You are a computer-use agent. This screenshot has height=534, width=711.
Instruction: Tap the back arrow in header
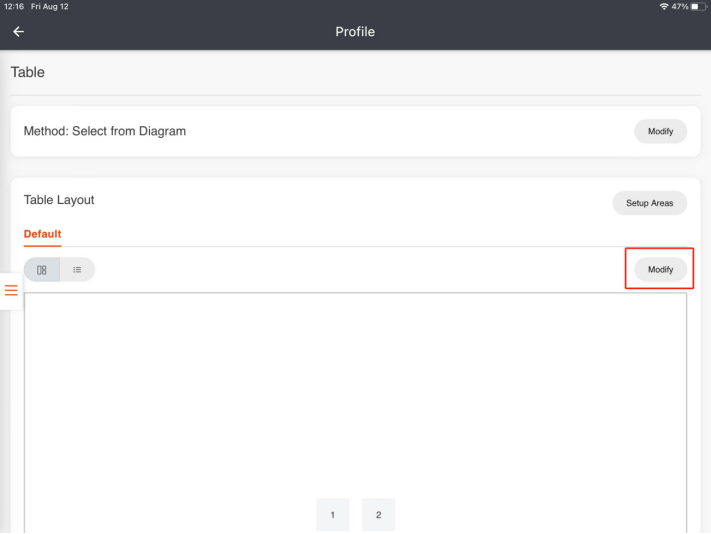tap(18, 32)
